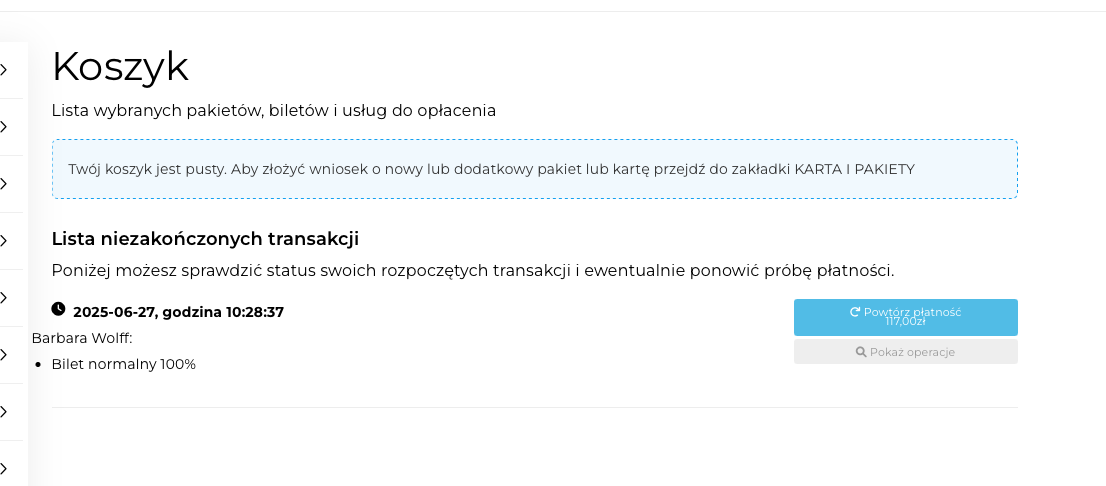Click the sixth left sidebar chevron arrow

[x=4, y=355]
